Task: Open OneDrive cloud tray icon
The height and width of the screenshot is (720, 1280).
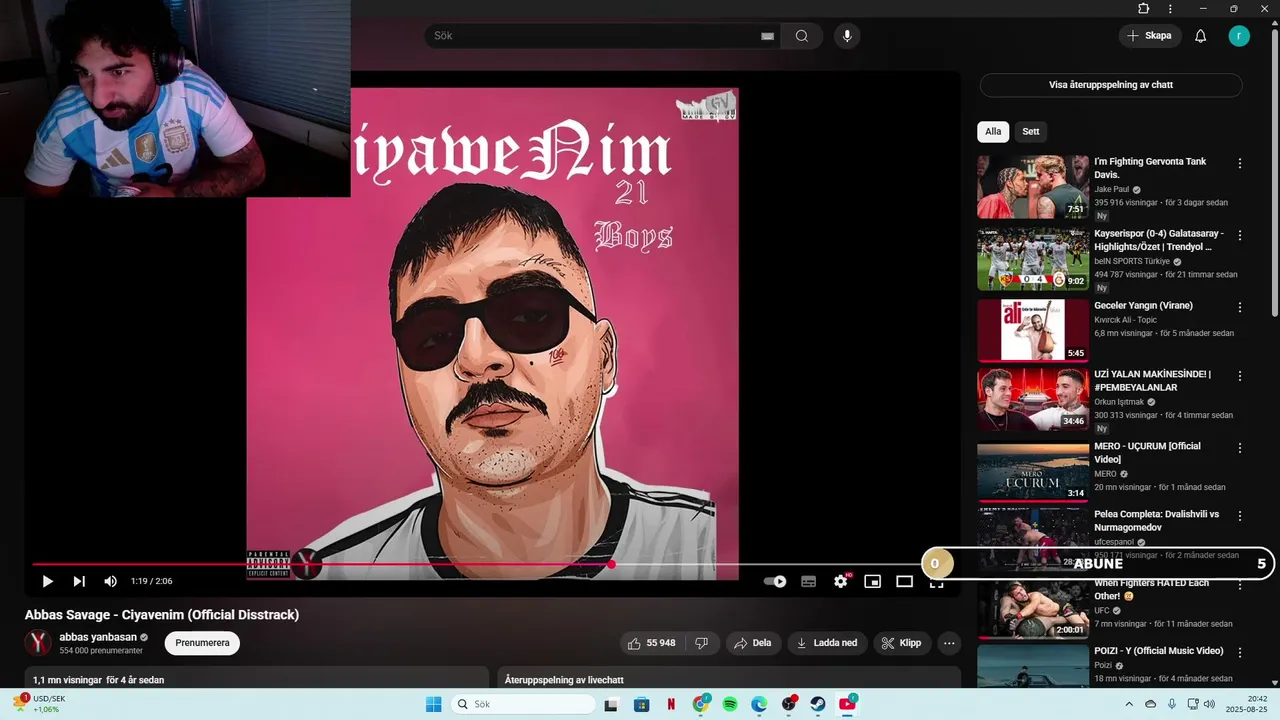Action: tap(1150, 704)
